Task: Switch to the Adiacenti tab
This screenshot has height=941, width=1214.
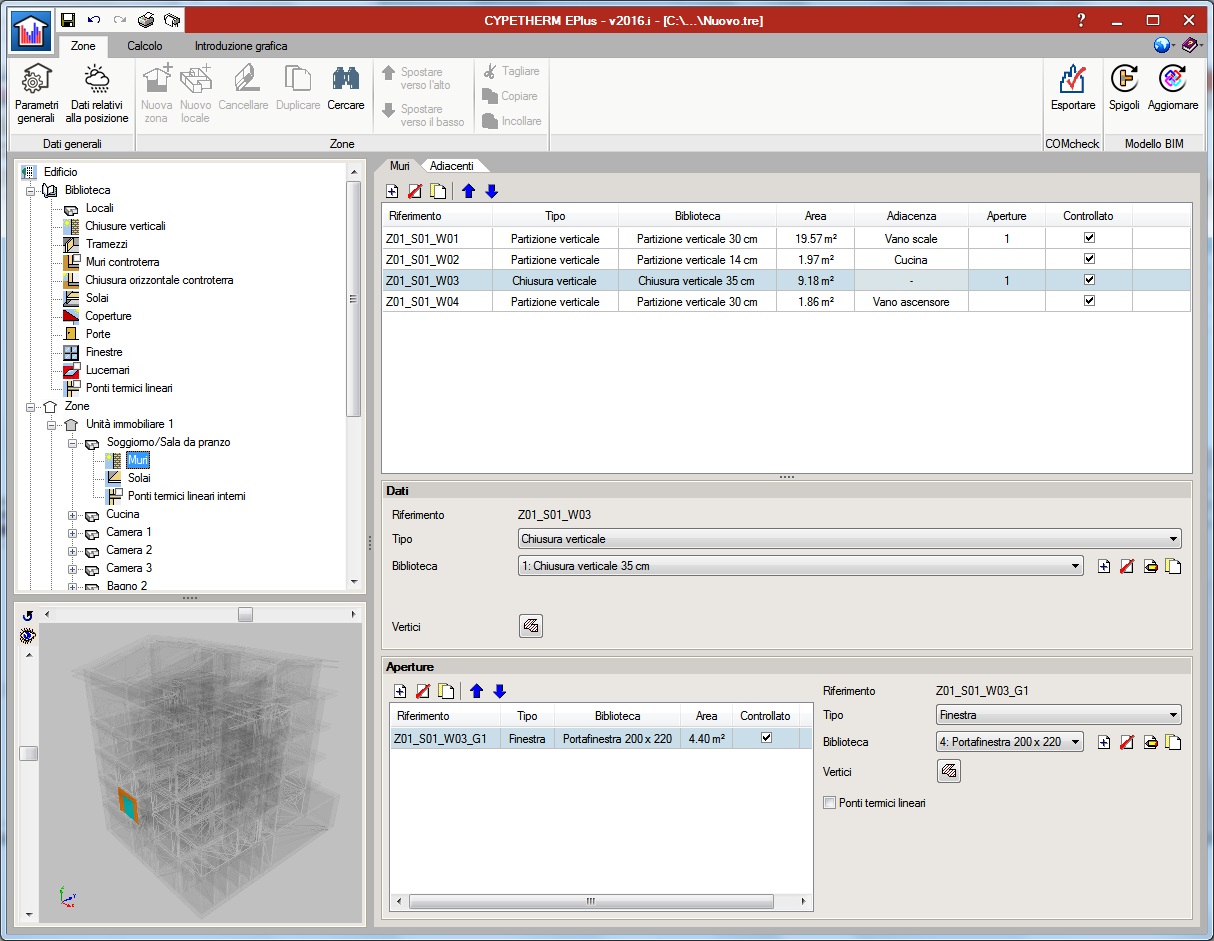Action: [x=451, y=166]
